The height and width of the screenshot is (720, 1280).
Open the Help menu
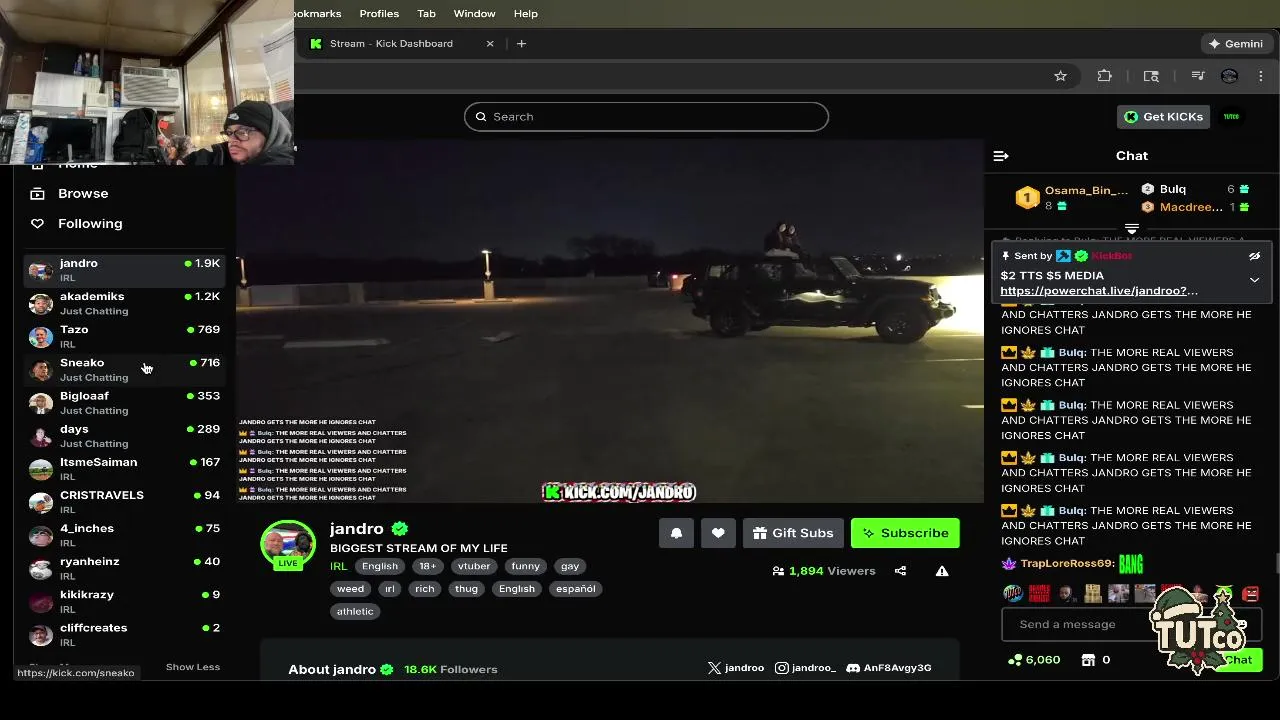pyautogui.click(x=525, y=13)
